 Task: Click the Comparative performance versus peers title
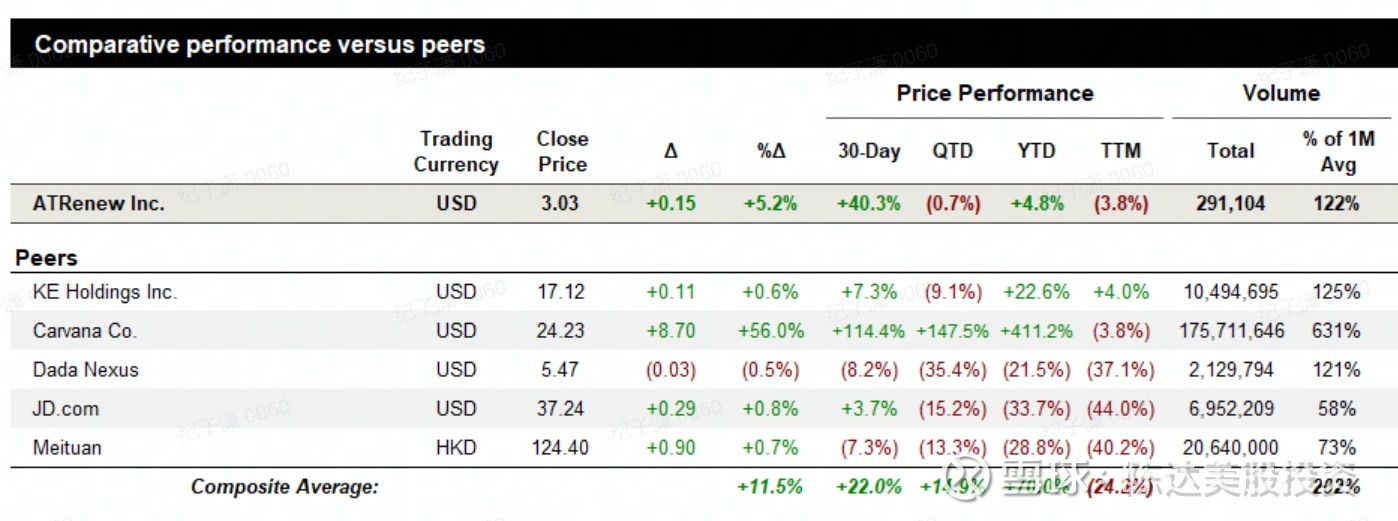tap(260, 45)
